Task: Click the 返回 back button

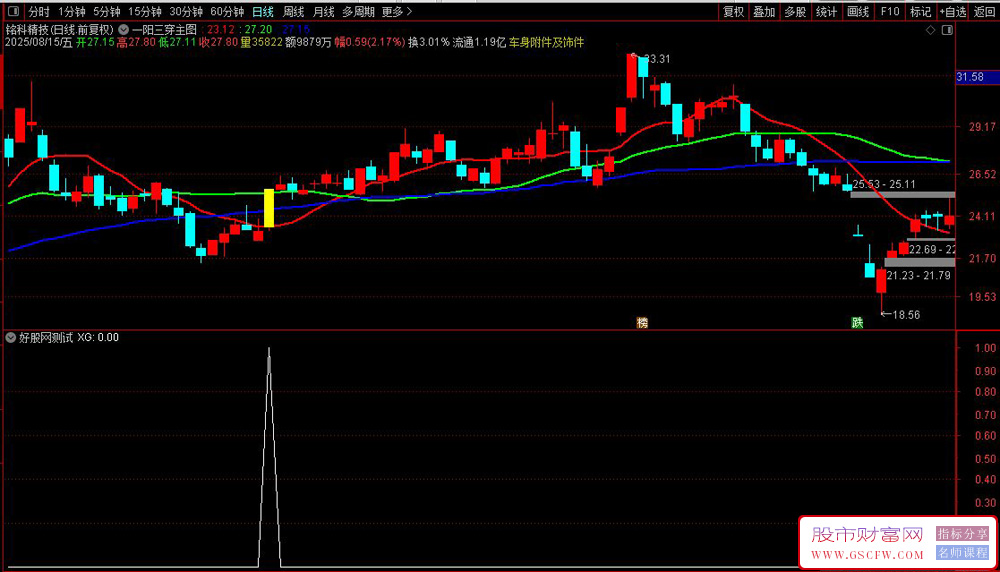Action: coord(985,11)
